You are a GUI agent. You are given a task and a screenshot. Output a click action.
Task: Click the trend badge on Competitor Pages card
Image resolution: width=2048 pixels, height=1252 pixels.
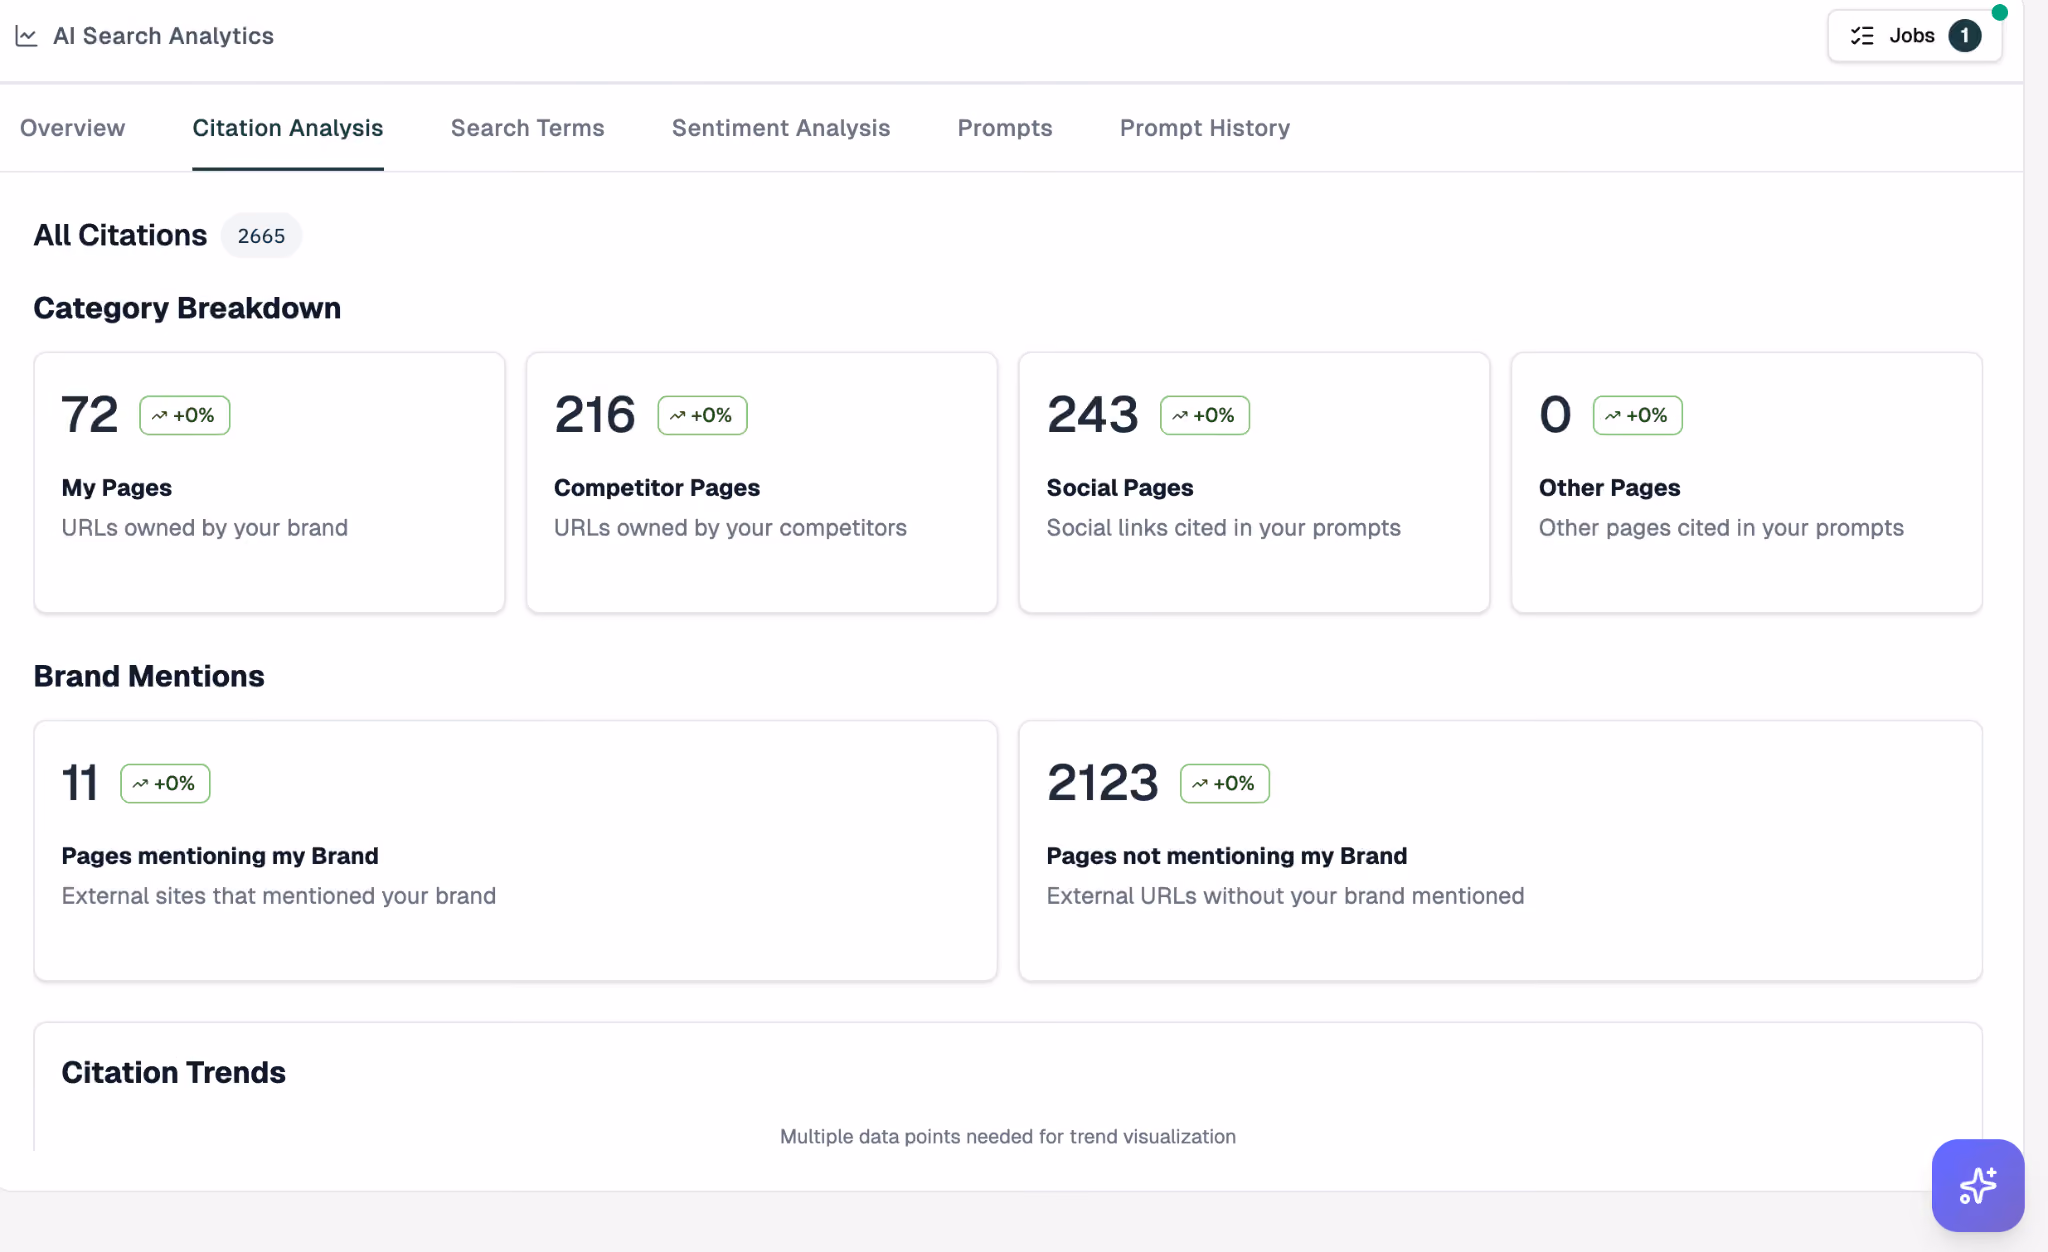tap(702, 415)
